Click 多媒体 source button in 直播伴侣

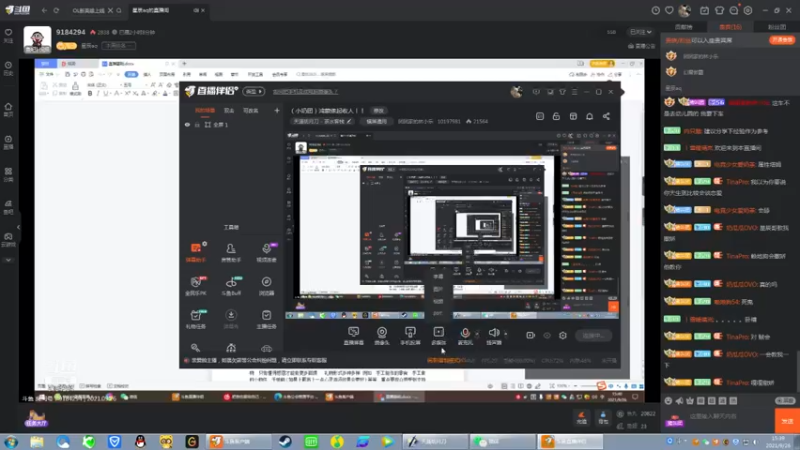439,336
